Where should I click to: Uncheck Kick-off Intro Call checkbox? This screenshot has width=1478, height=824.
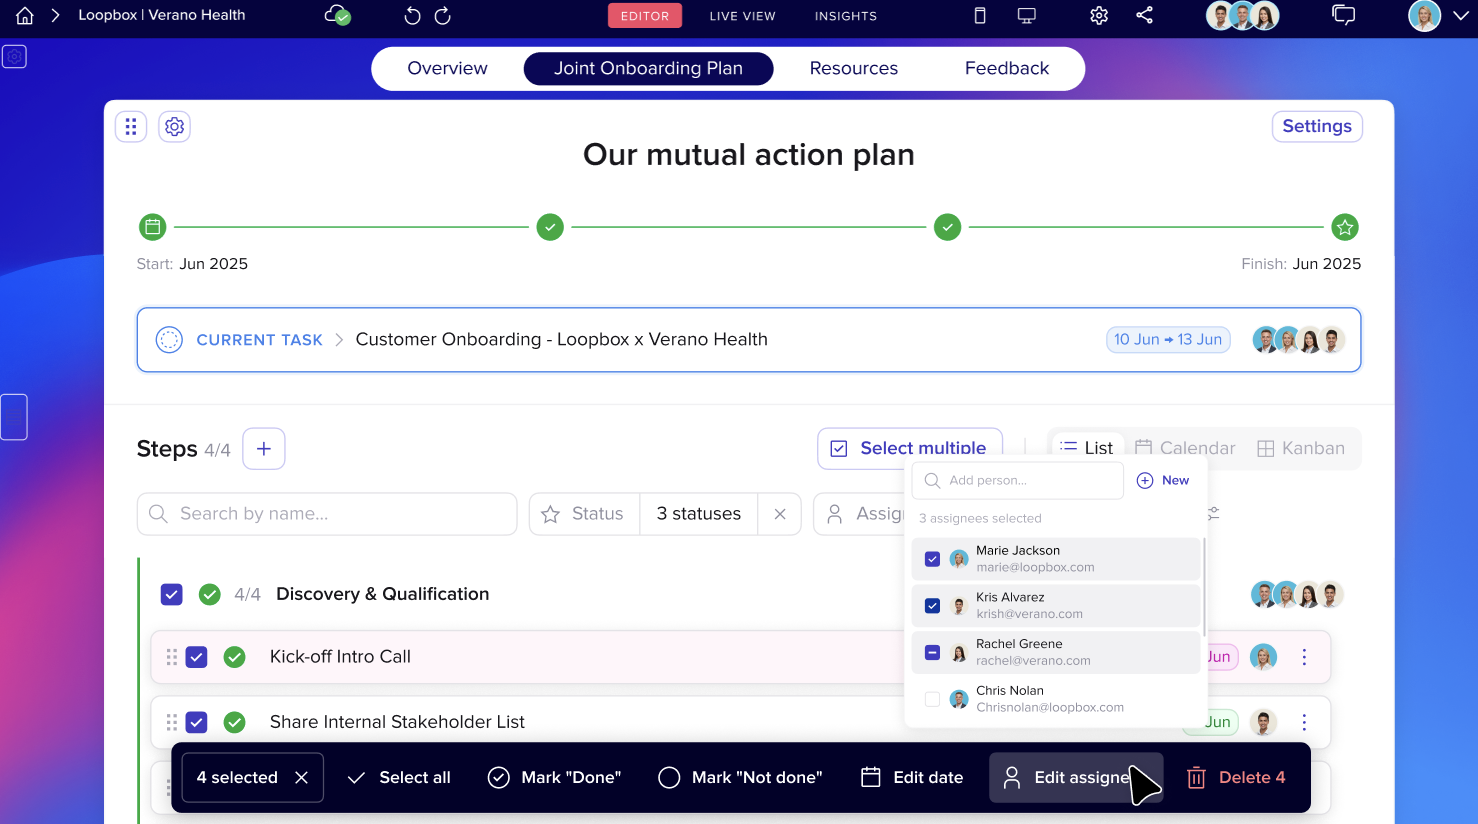tap(197, 657)
